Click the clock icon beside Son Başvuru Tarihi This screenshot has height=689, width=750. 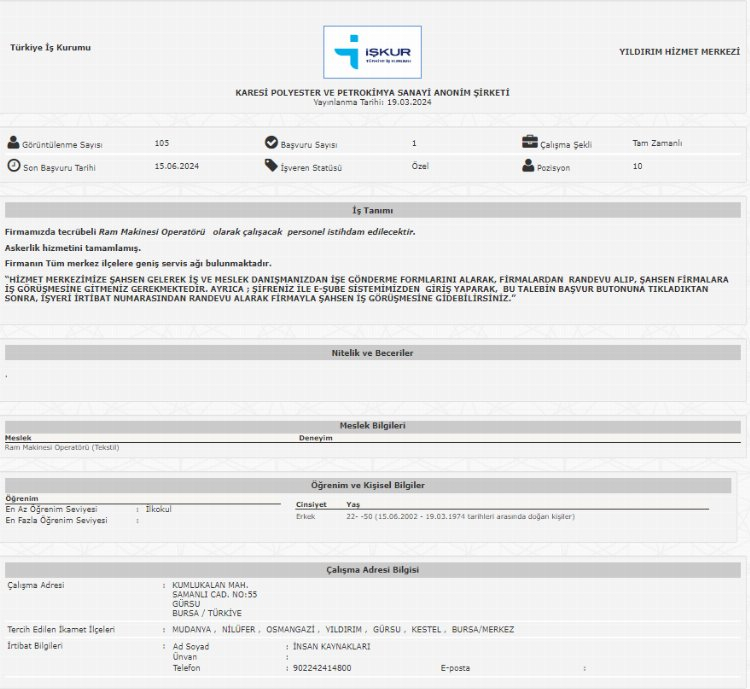point(13,166)
